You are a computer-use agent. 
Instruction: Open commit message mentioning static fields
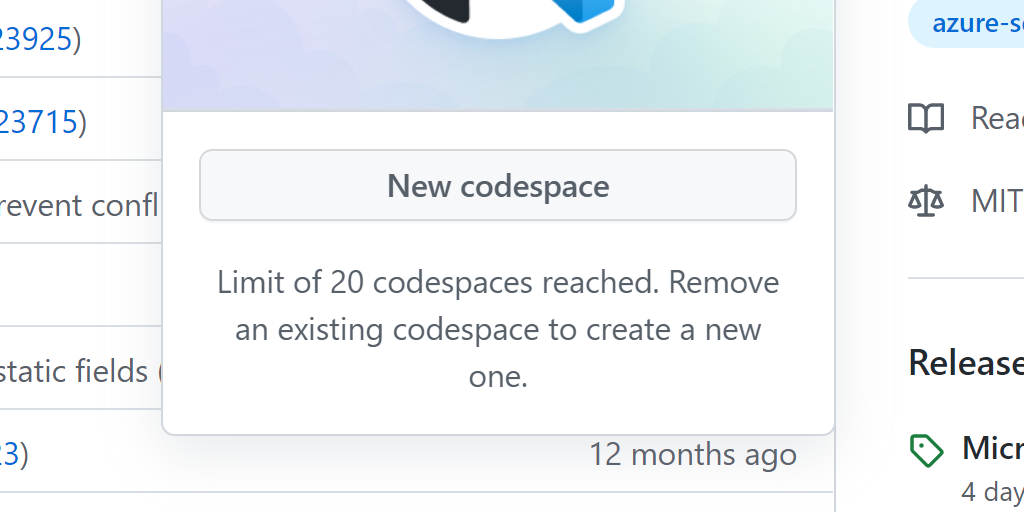point(74,371)
